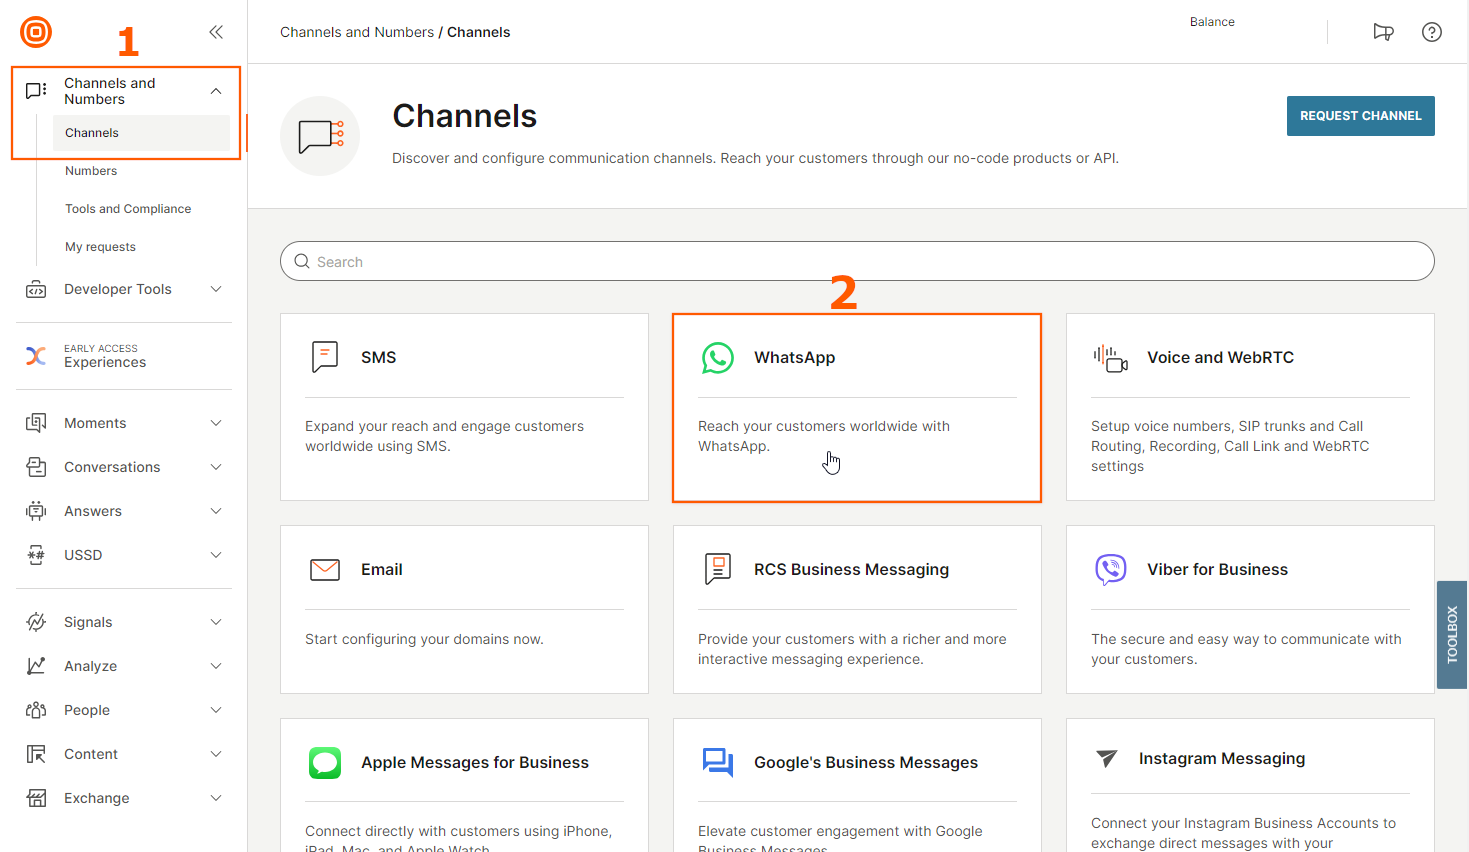The image size is (1469, 852).
Task: Open Tools and Compliance submenu item
Action: [x=128, y=209]
